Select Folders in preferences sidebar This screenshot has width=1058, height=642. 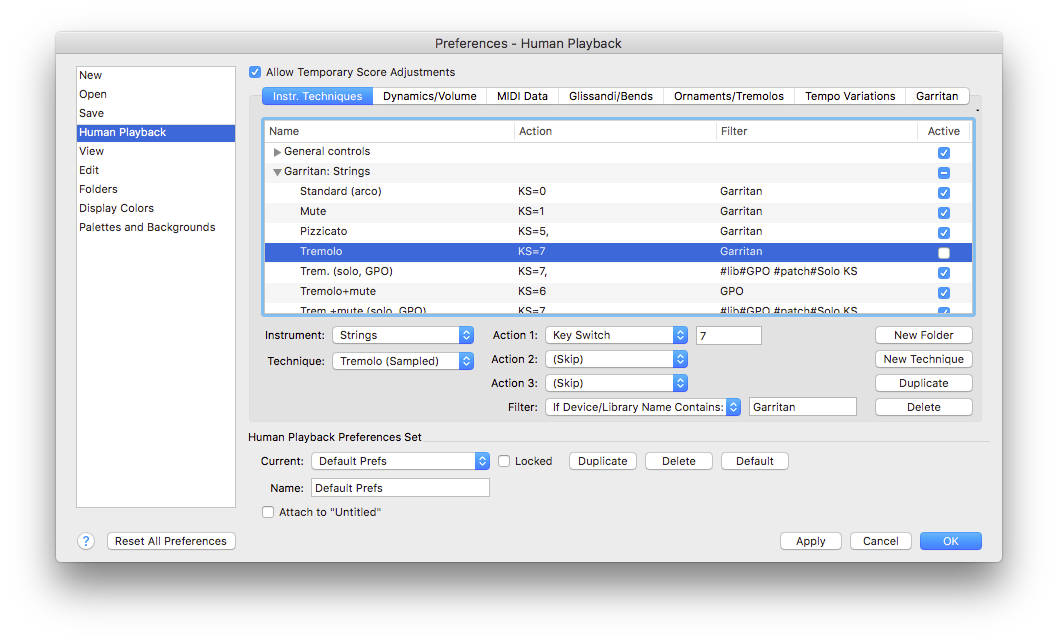coord(156,189)
